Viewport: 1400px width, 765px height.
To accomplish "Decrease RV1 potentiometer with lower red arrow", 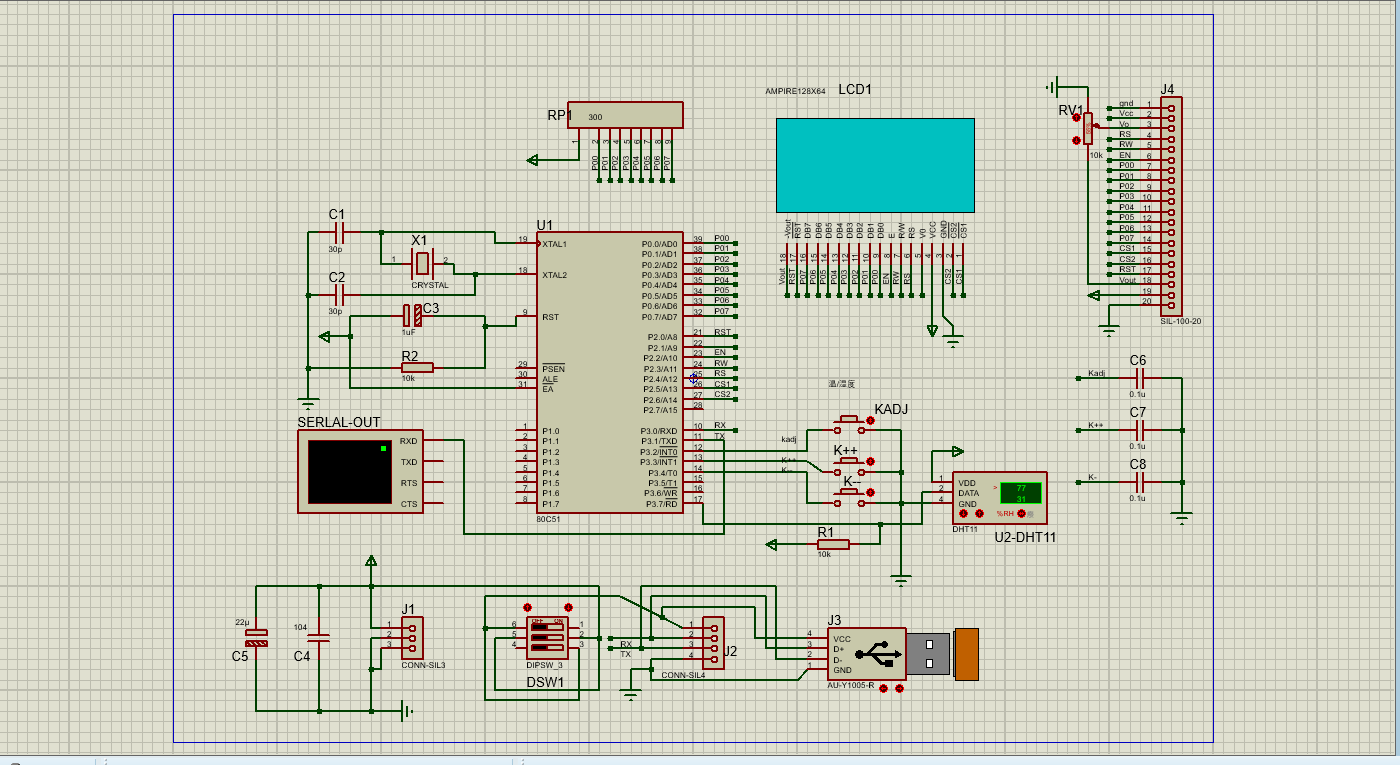I will pyautogui.click(x=1076, y=141).
